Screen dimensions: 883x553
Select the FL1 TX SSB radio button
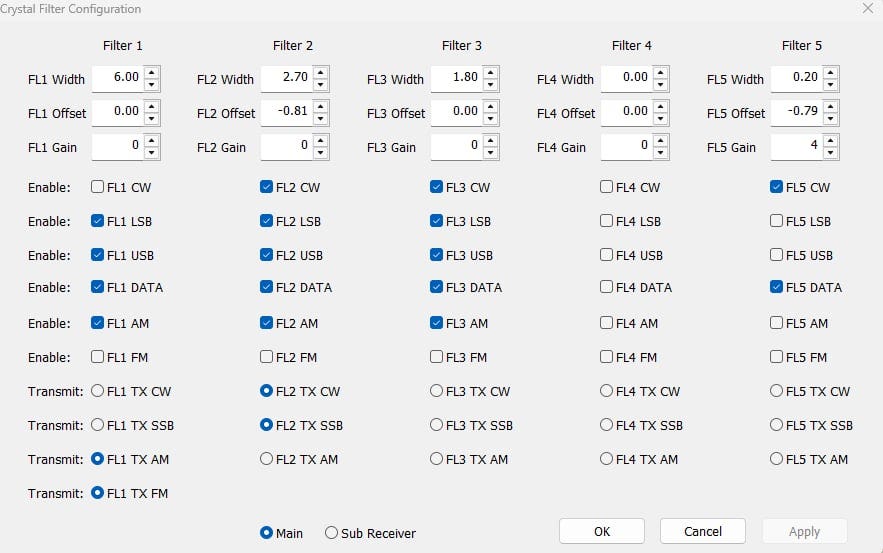[x=97, y=425]
